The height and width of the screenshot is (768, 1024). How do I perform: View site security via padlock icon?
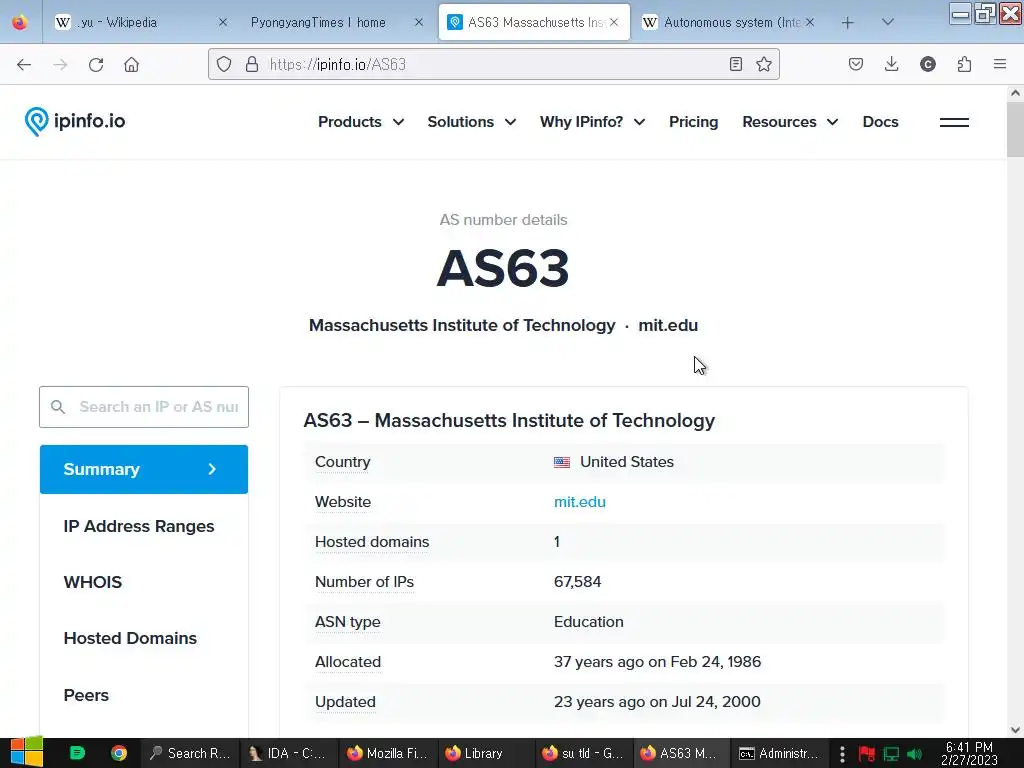251,64
